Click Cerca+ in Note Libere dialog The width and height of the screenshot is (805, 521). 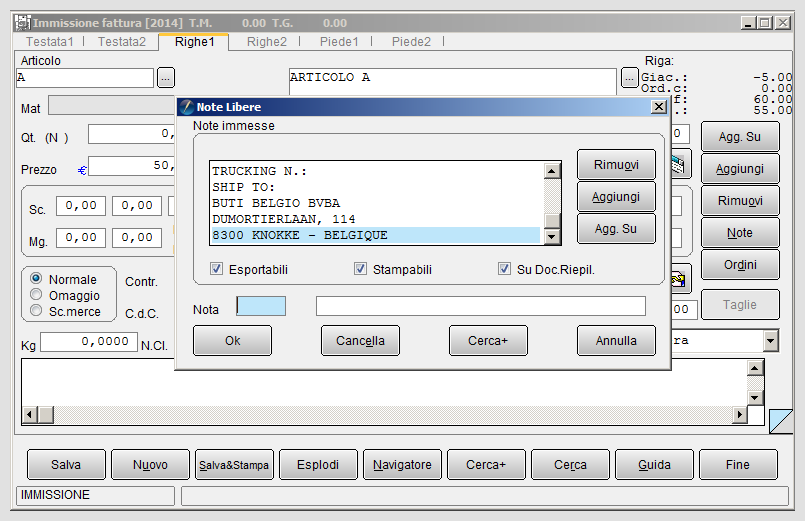488,340
